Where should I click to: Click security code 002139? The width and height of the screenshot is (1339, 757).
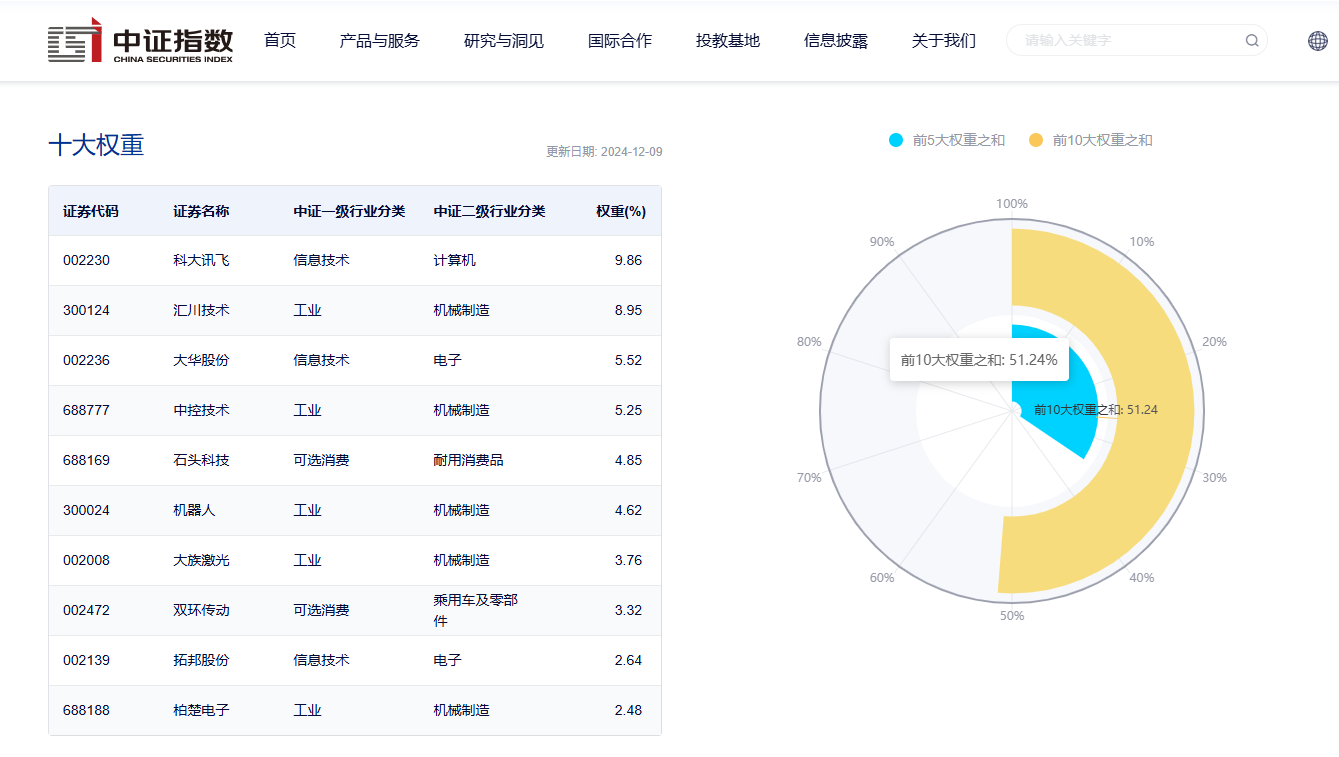point(86,660)
